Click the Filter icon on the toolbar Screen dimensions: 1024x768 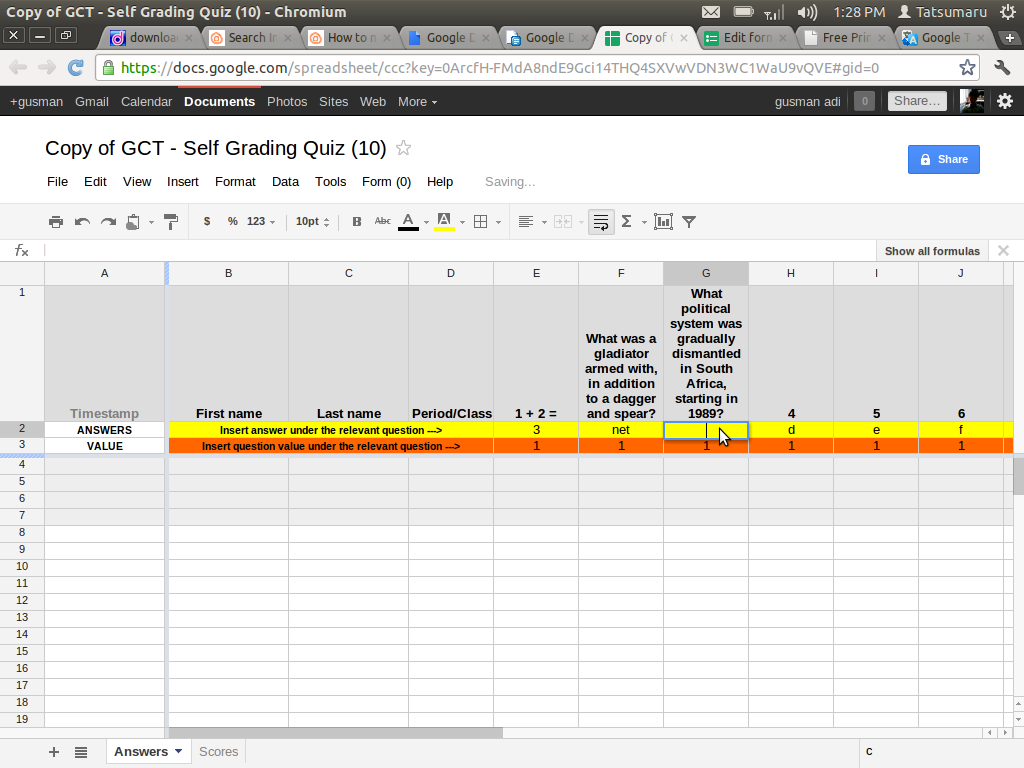pos(689,221)
